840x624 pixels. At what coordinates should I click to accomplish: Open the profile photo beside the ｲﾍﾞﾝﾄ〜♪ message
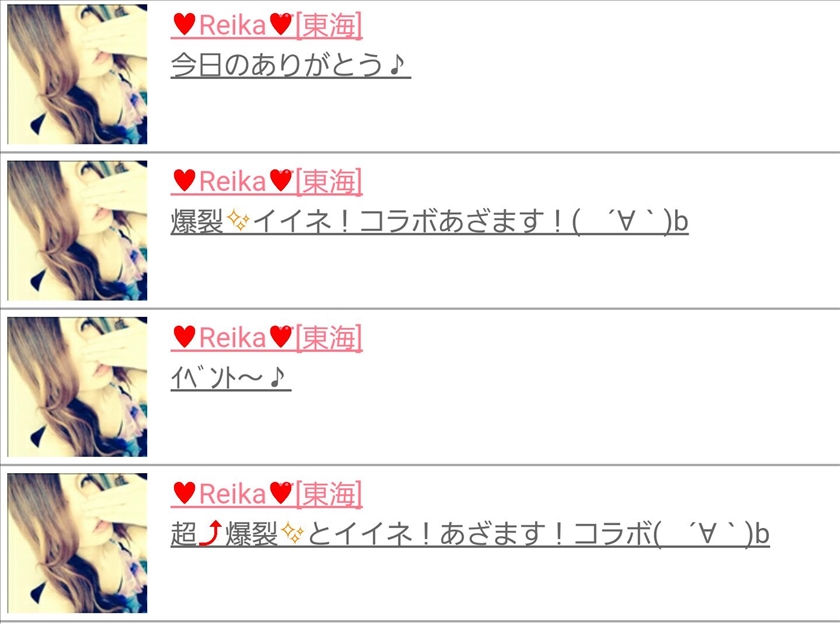coord(77,387)
